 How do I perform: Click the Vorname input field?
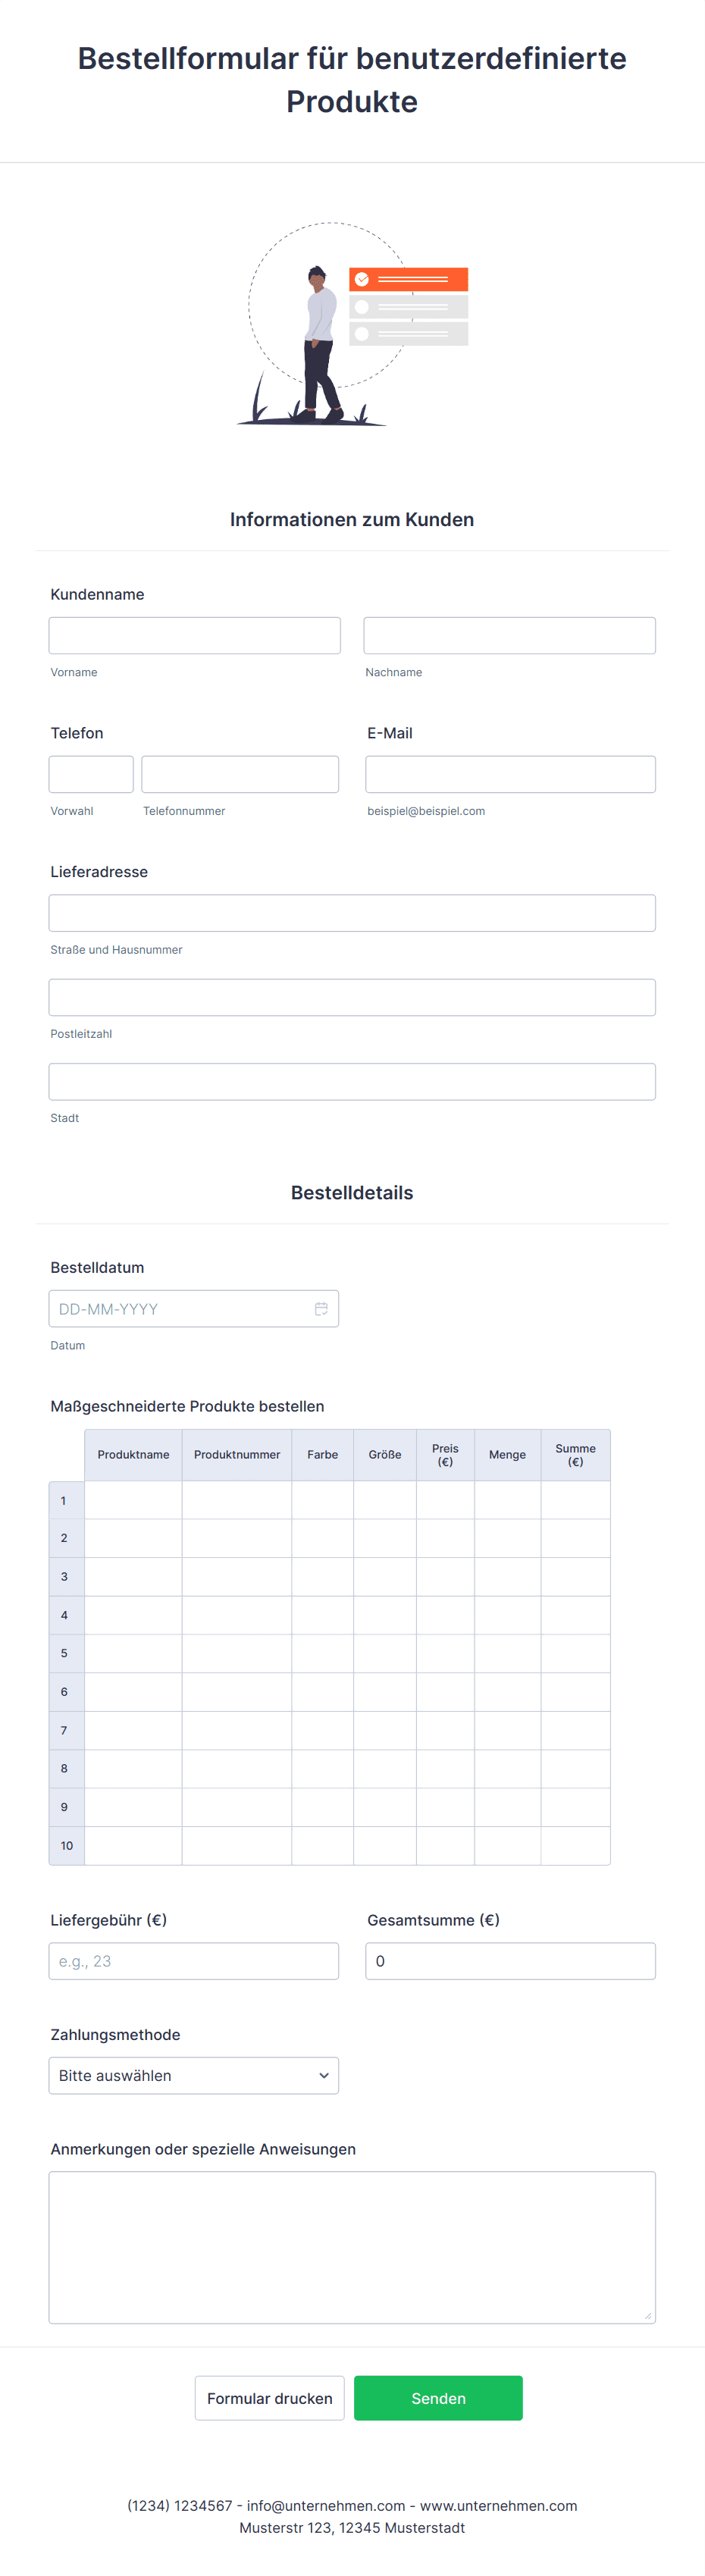(x=194, y=635)
